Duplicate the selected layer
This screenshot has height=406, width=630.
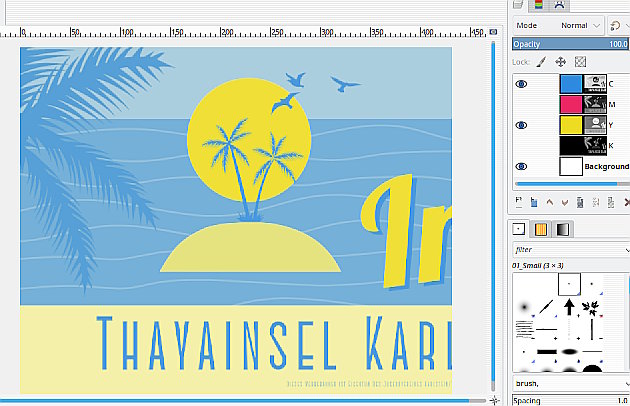coord(580,202)
